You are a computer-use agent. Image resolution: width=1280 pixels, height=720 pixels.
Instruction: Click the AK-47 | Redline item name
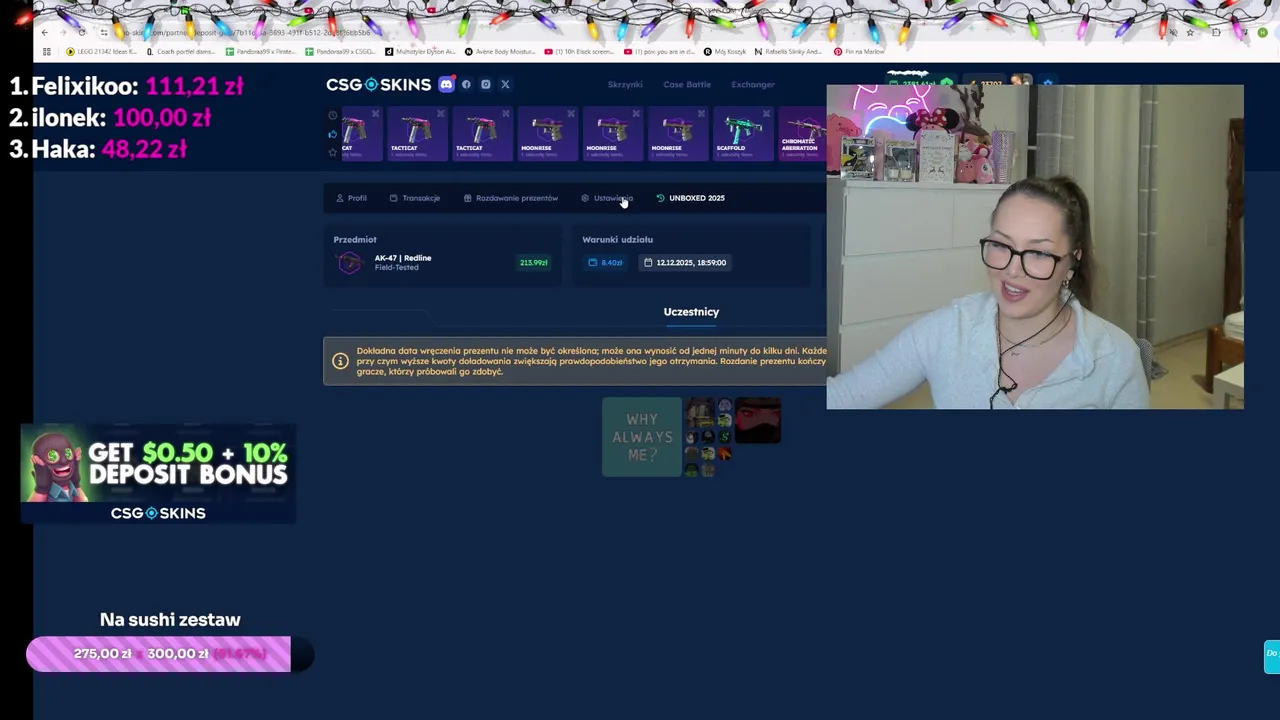403,258
